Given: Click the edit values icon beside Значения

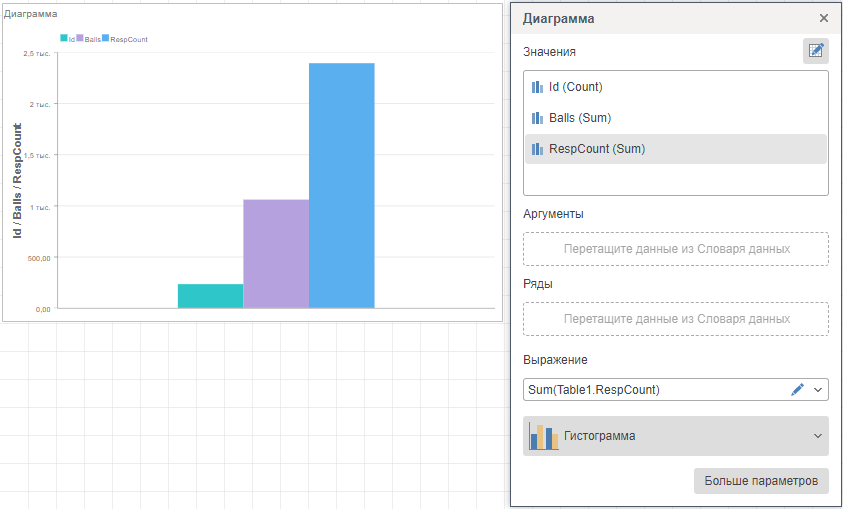Looking at the screenshot, I should coord(815,51).
